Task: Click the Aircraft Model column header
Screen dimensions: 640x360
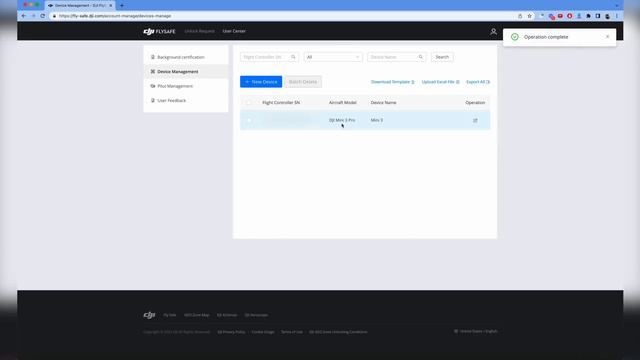Action: pyautogui.click(x=342, y=103)
